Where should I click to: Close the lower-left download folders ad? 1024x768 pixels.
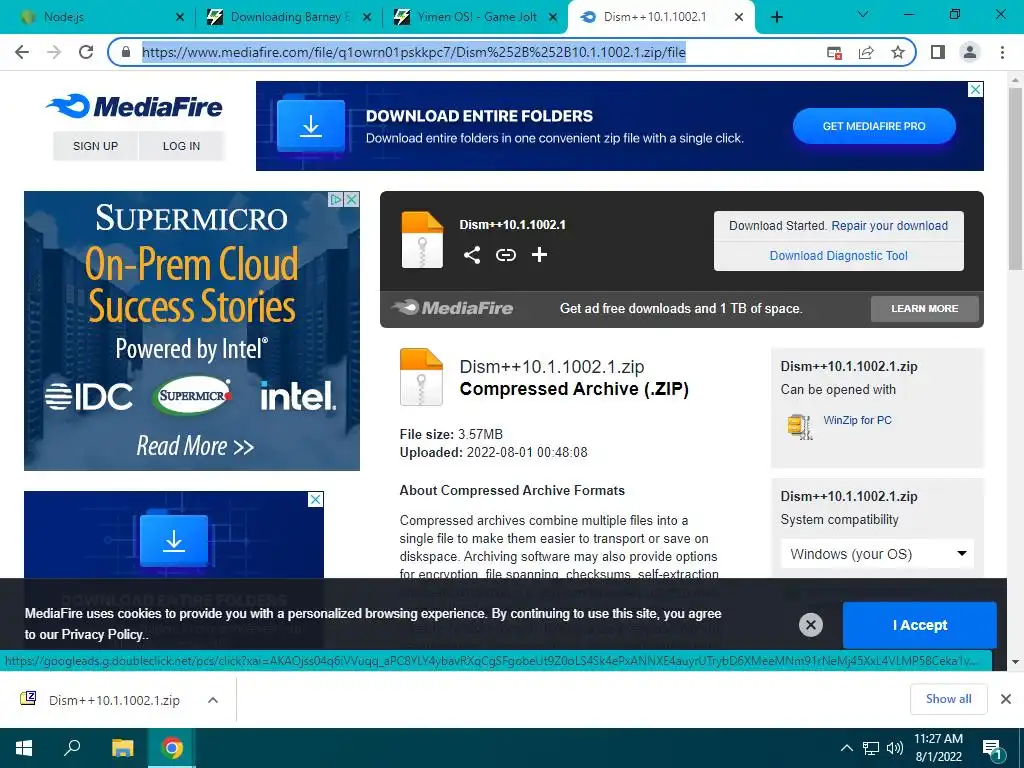(x=315, y=500)
